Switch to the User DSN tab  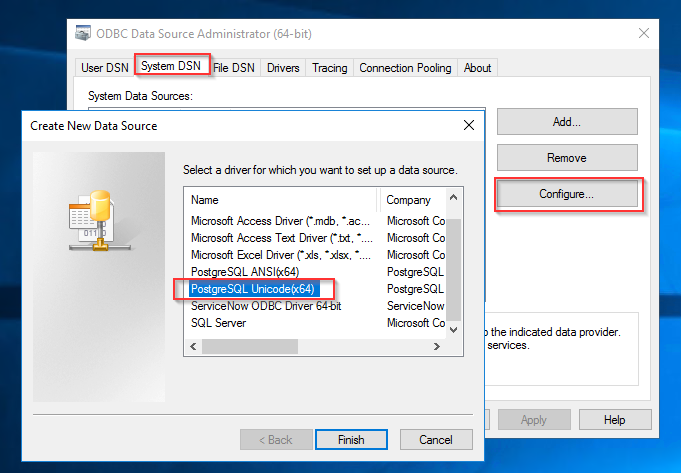pos(105,68)
